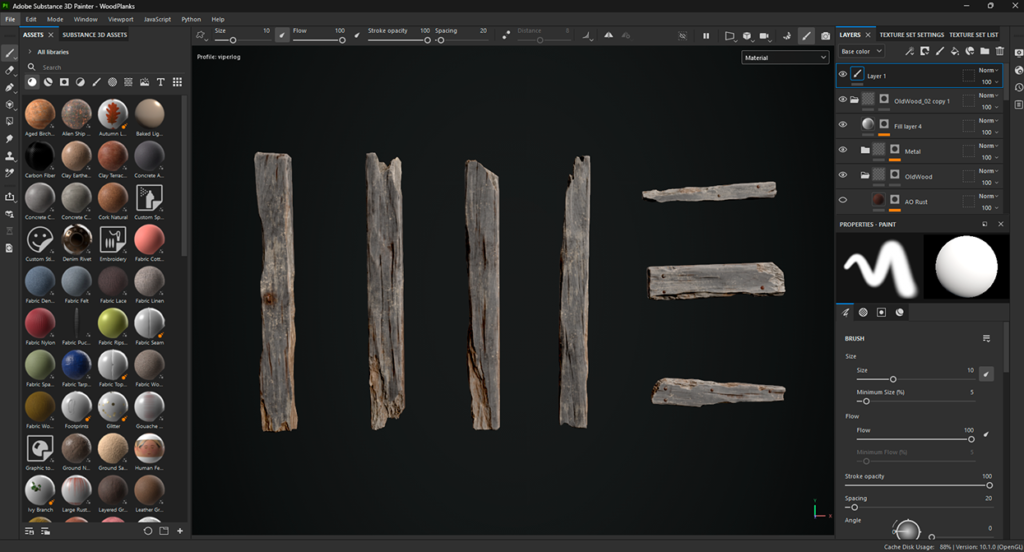Open the Viewport menu

pos(120,19)
